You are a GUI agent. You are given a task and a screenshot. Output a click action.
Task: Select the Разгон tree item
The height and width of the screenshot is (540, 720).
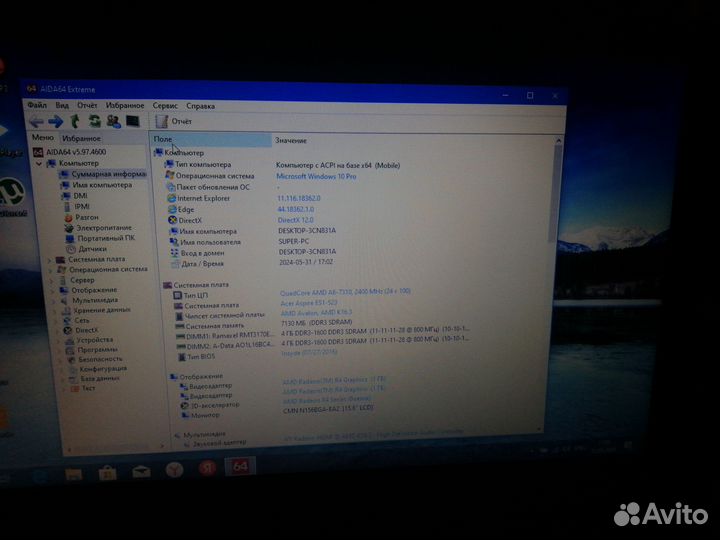pos(87,217)
